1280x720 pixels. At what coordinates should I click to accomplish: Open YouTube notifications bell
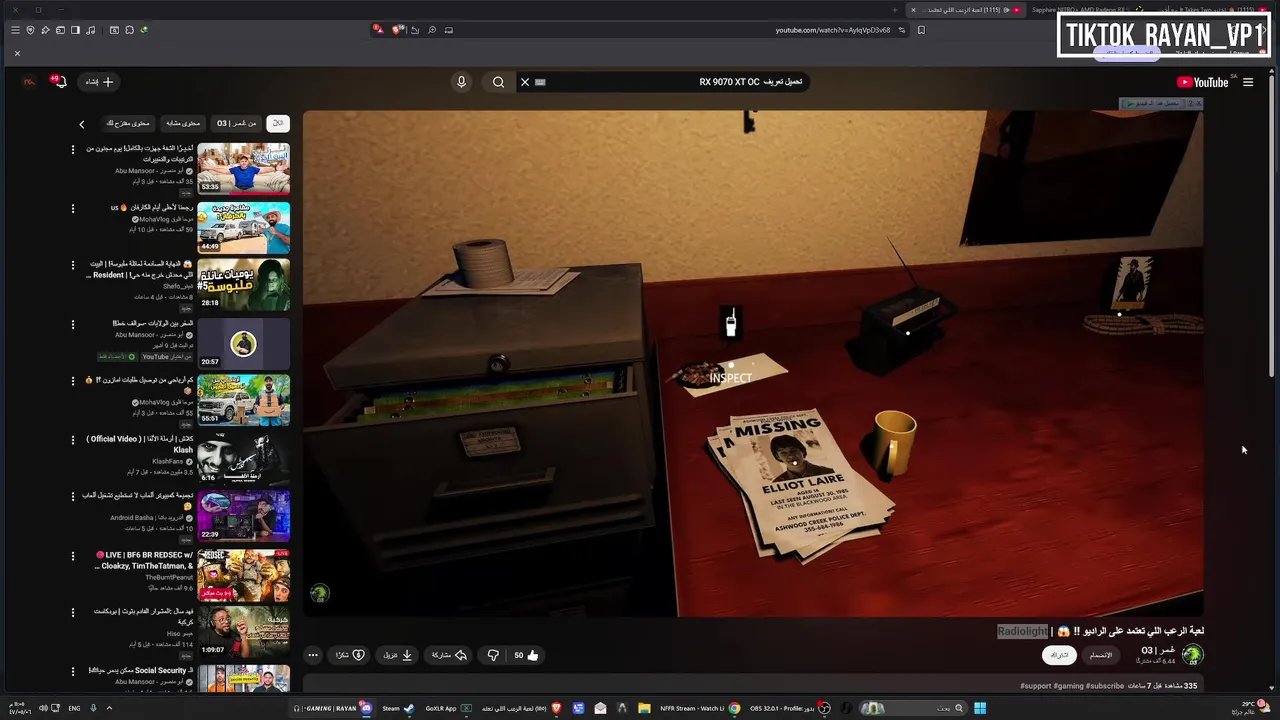pyautogui.click(x=59, y=82)
